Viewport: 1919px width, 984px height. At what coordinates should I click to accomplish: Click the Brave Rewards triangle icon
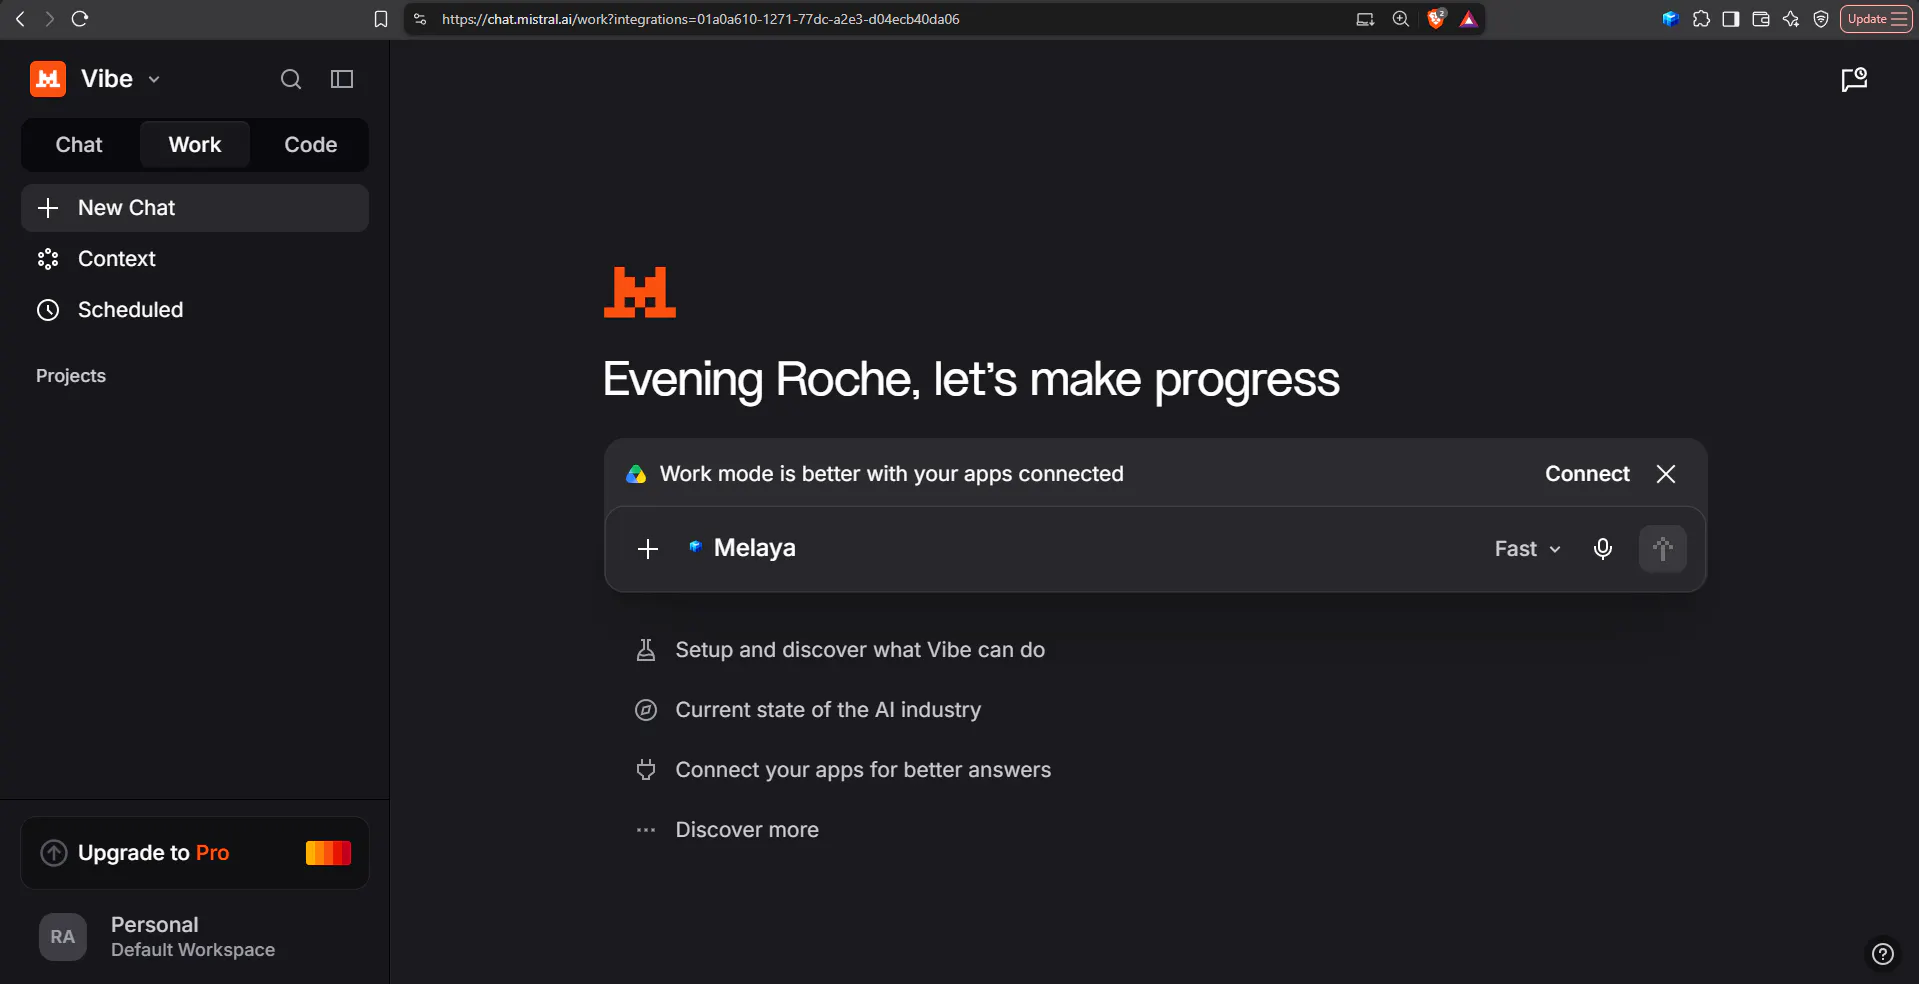pyautogui.click(x=1468, y=19)
